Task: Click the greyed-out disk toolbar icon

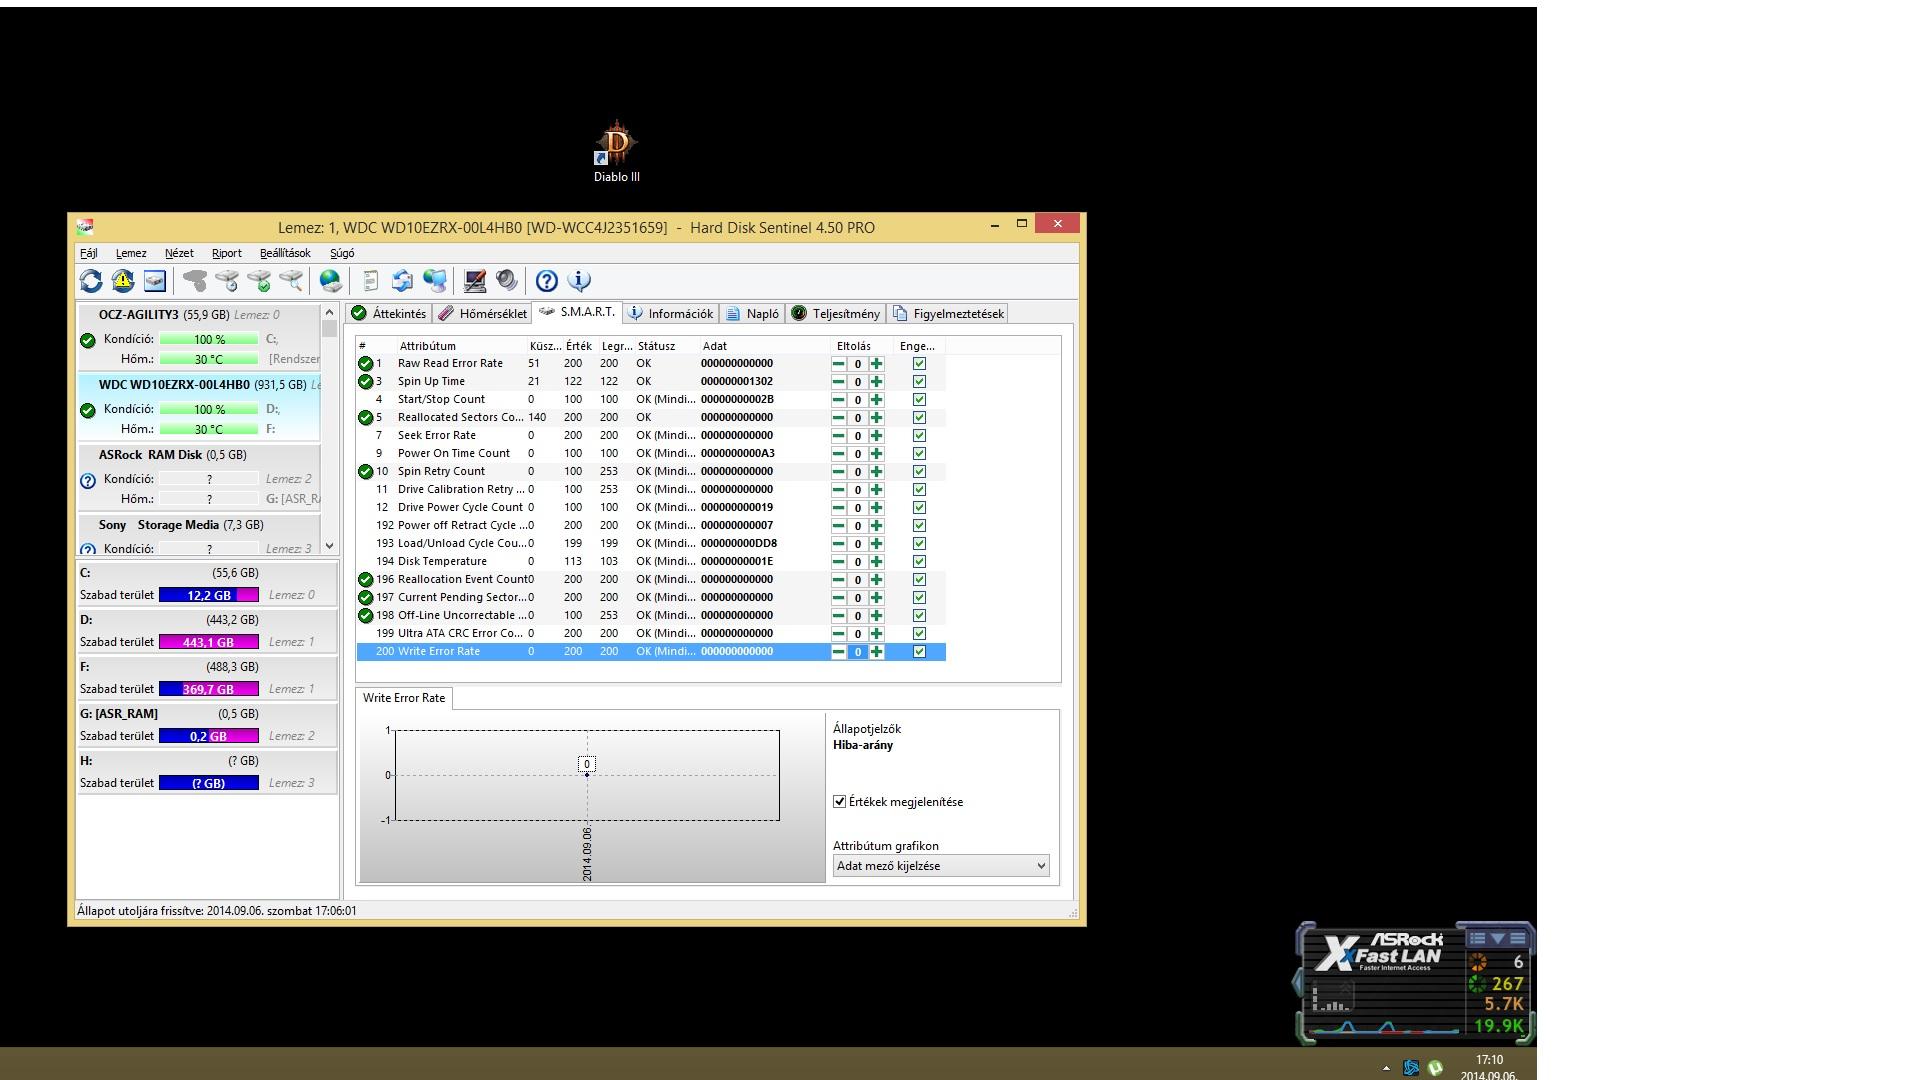Action: (195, 281)
